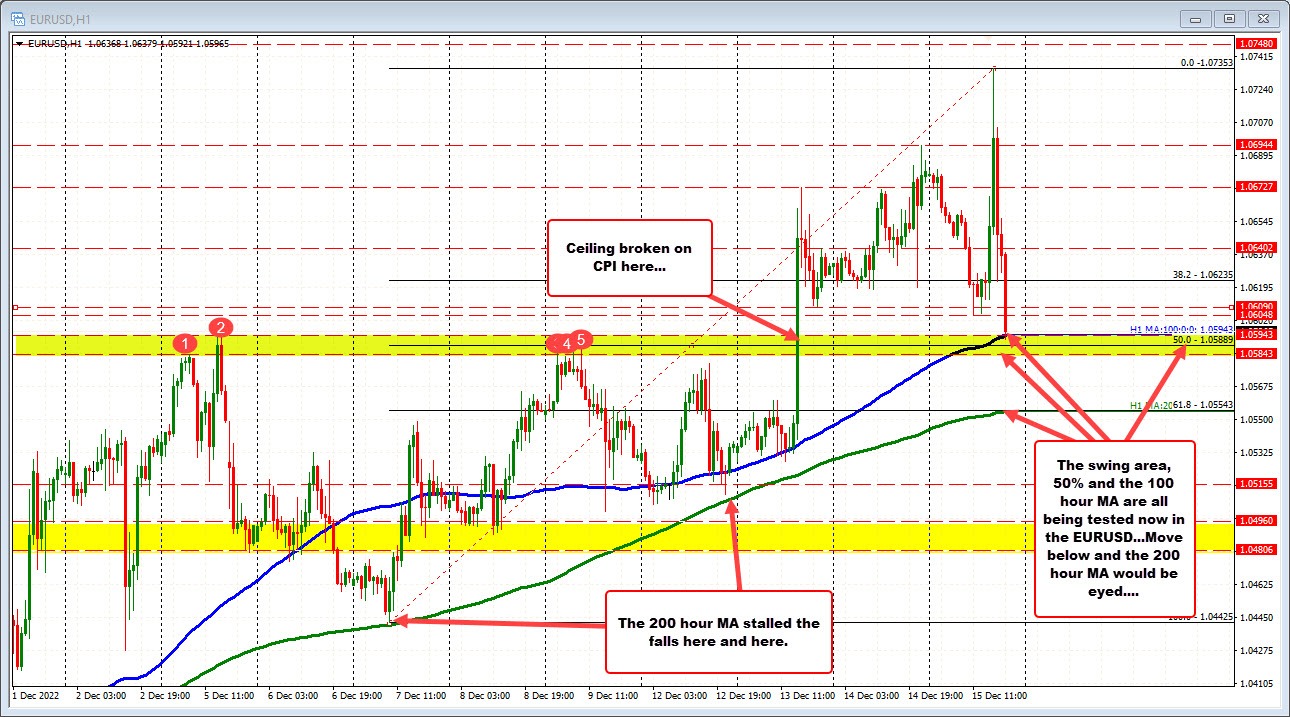
Task: Click the 1.07415 value on the price axis
Action: click(1255, 56)
